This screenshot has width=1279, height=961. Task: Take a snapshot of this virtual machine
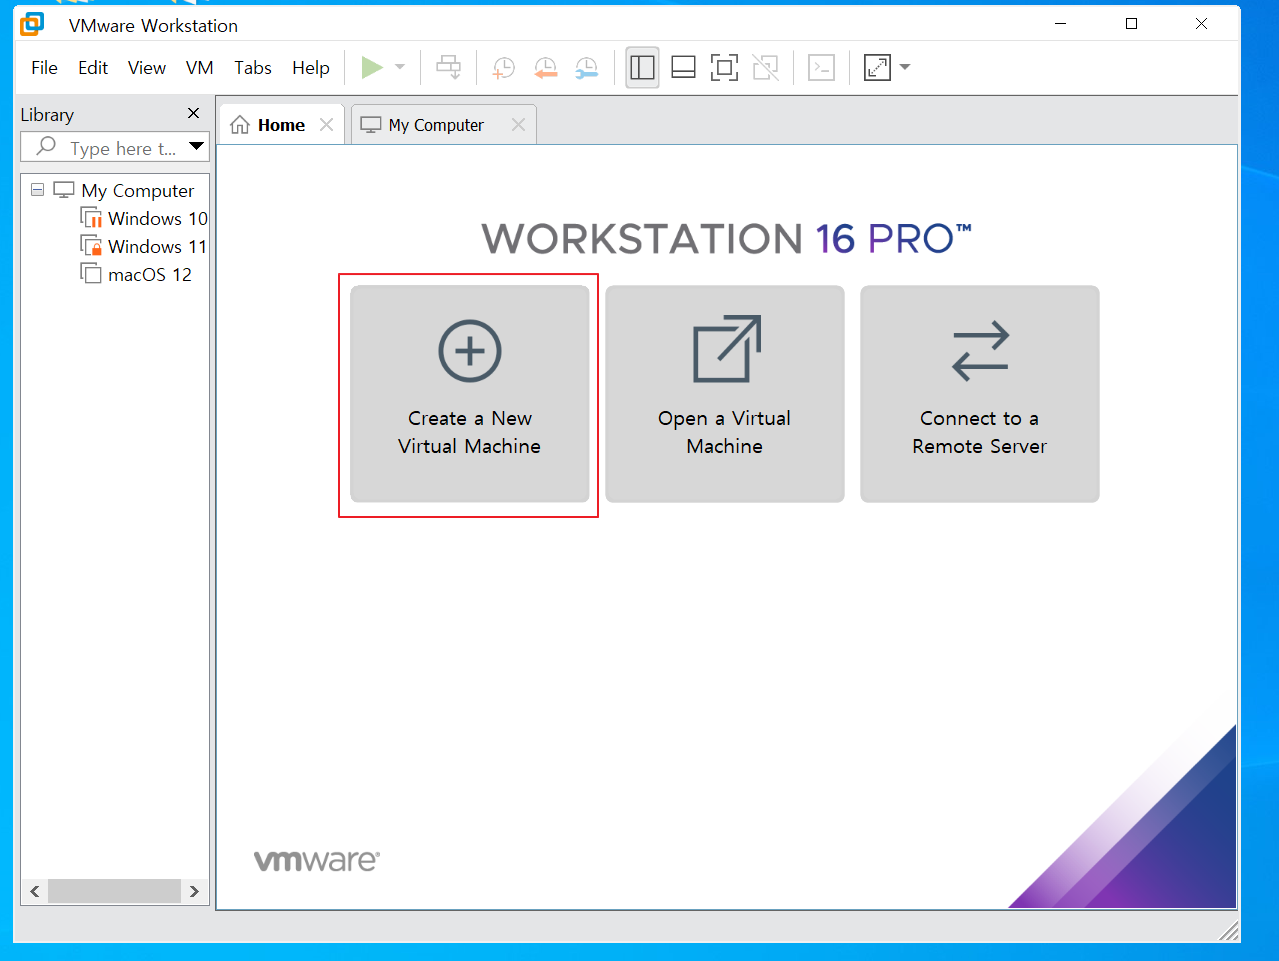pos(504,67)
